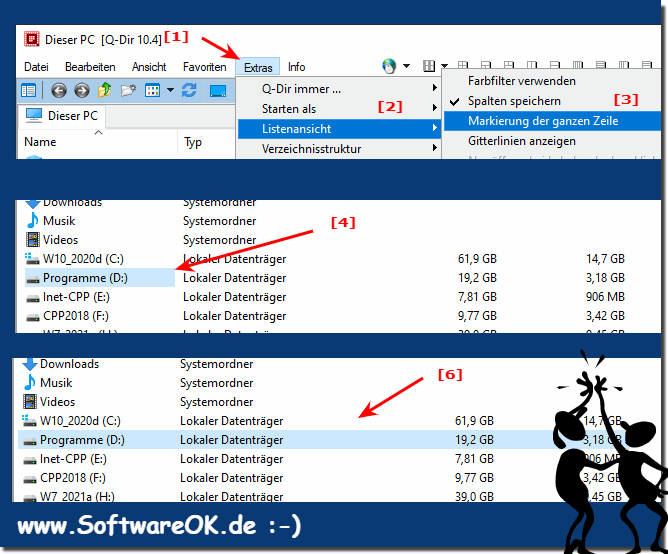Toggle 'Markierung der ganzen Zeile'
This screenshot has width=668, height=554.
552,121
